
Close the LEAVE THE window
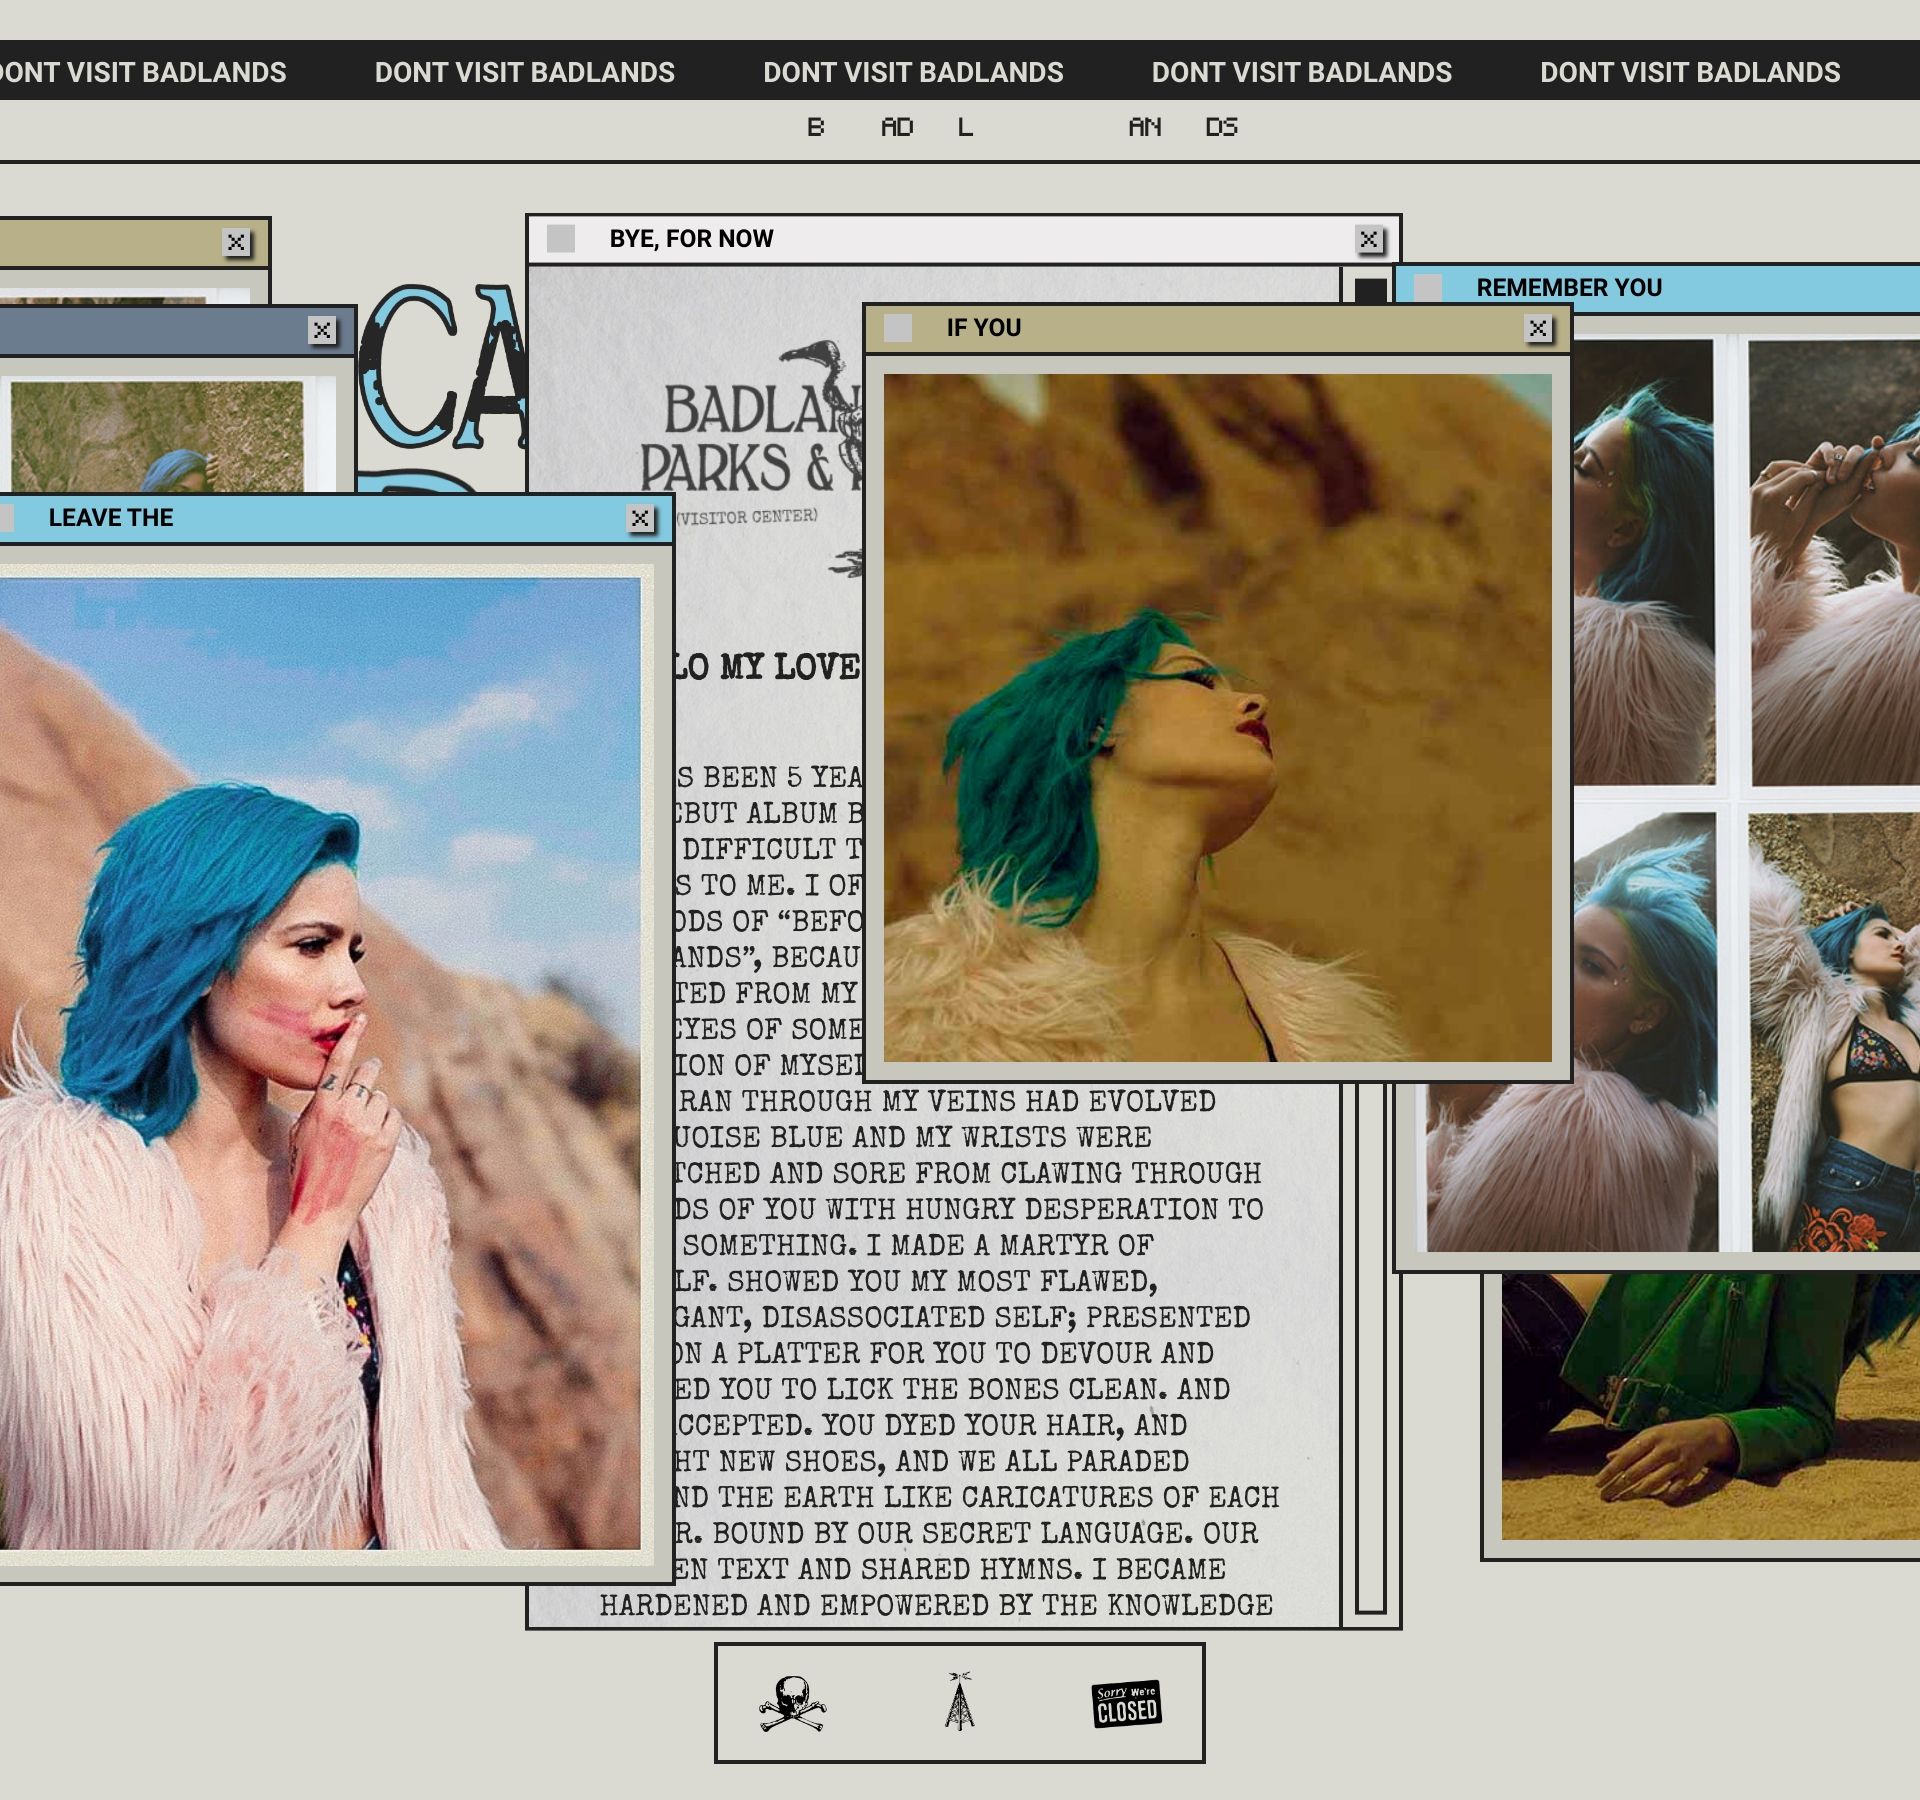point(640,518)
